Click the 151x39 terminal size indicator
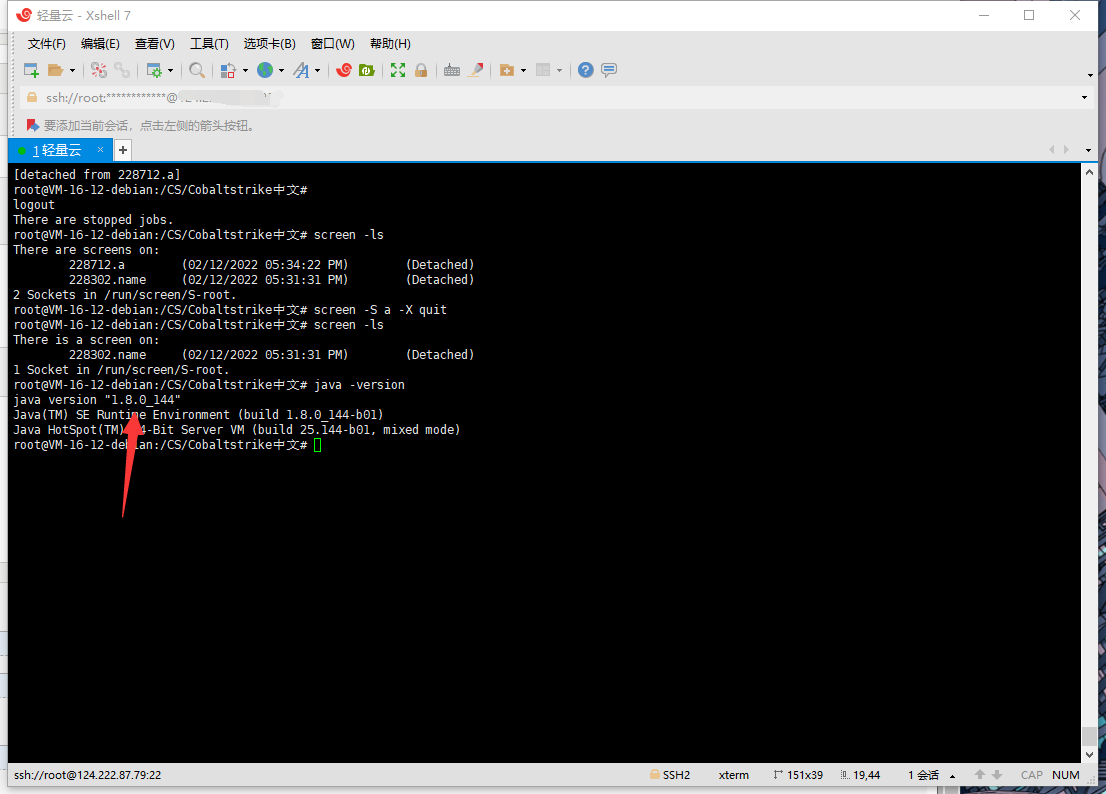This screenshot has height=794, width=1106. (798, 775)
